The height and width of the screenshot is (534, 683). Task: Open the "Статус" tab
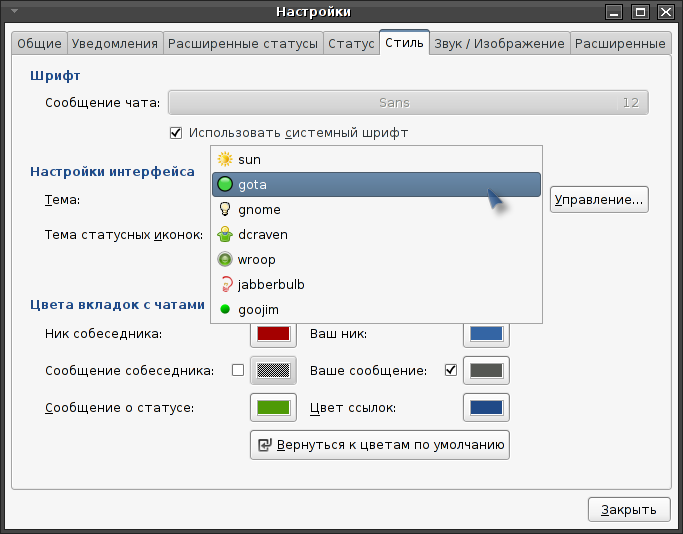(x=351, y=43)
